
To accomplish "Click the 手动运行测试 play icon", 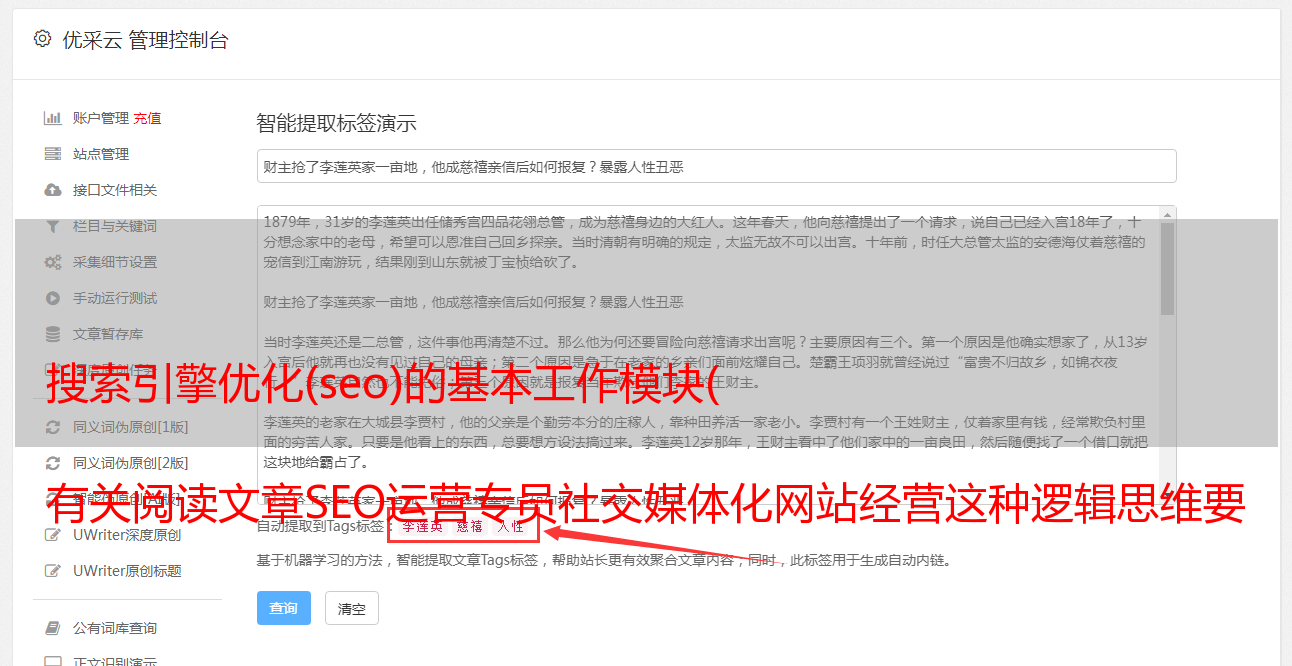I will 53,298.
